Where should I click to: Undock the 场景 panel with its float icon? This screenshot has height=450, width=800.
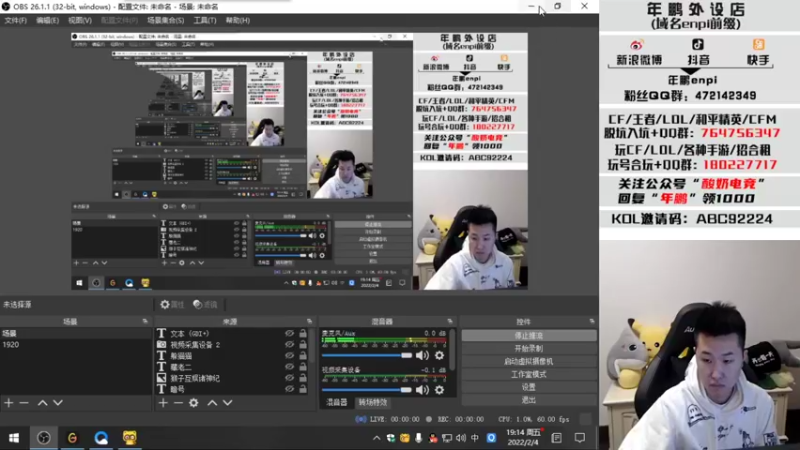(x=145, y=321)
